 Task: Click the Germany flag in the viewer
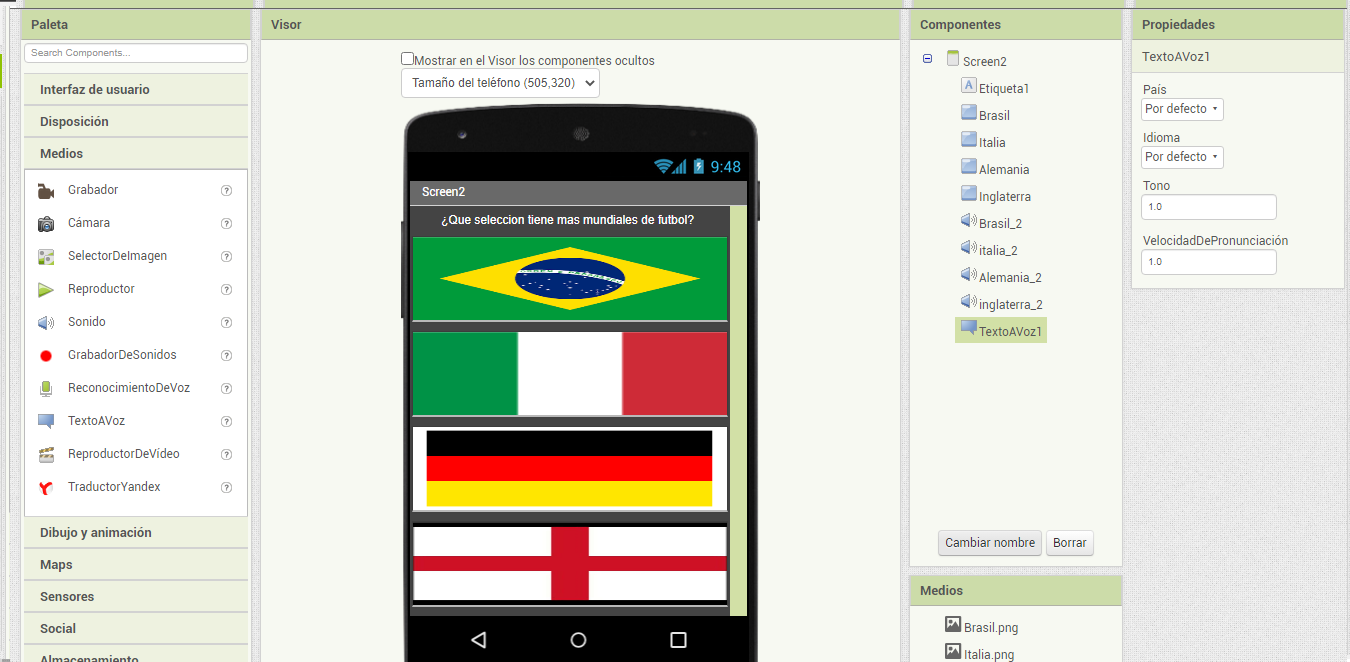pyautogui.click(x=570, y=469)
